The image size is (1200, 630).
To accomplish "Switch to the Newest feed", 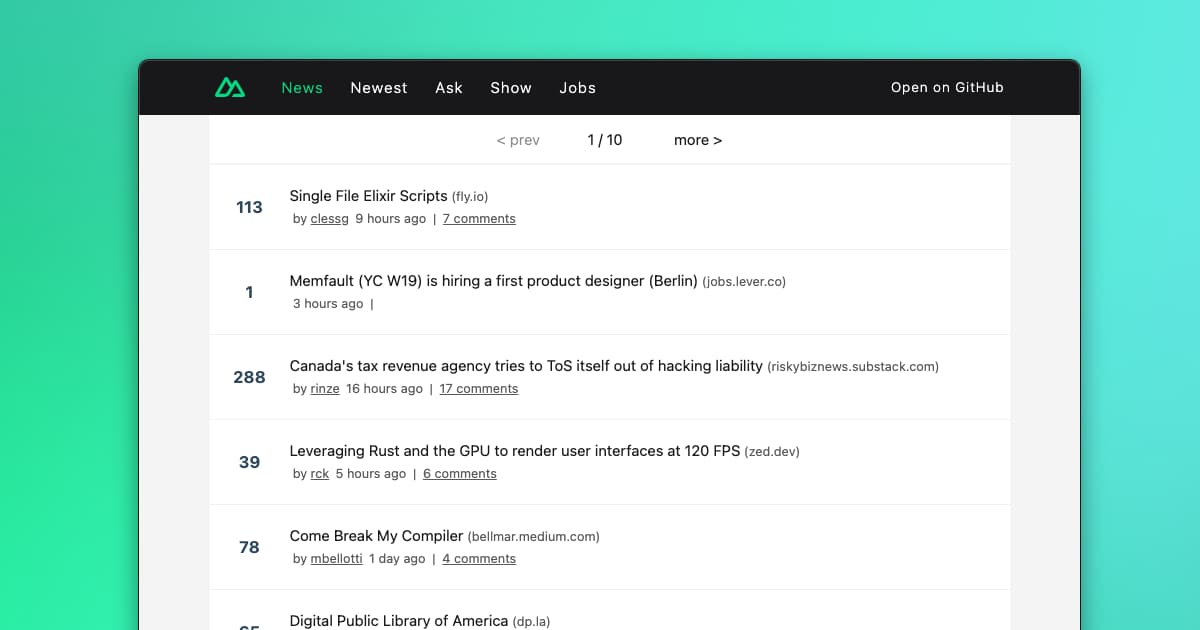I will click(x=379, y=88).
